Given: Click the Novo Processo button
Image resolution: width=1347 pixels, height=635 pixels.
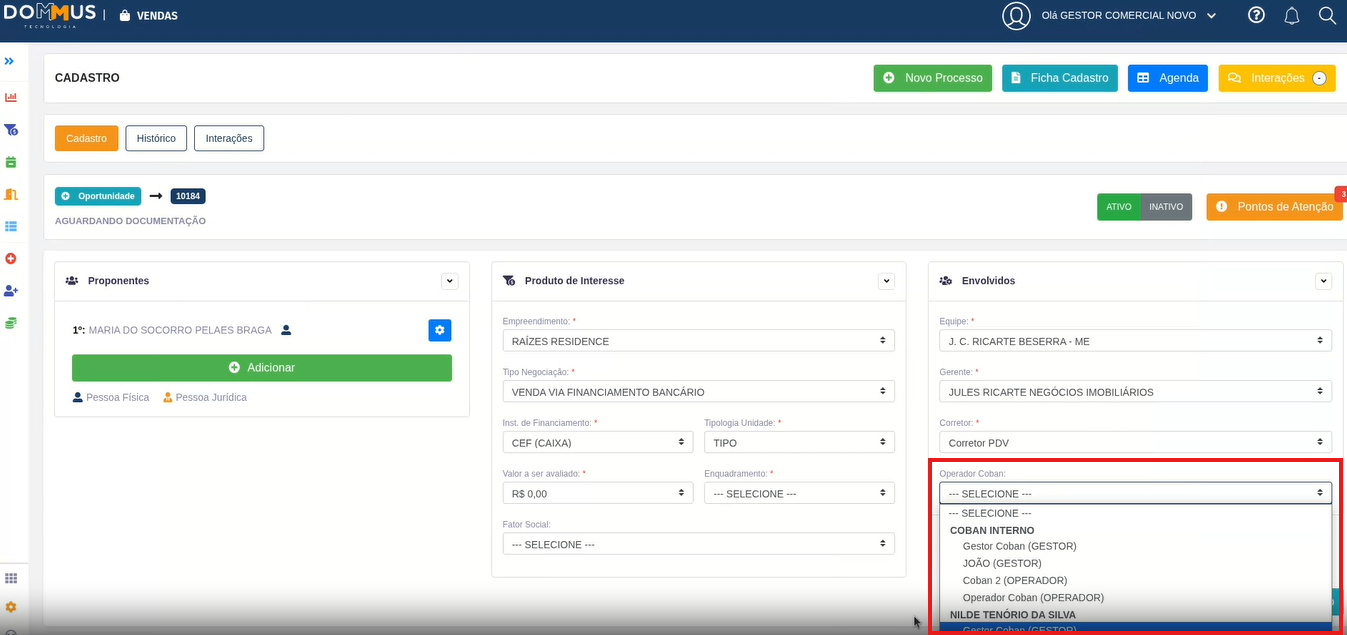Looking at the screenshot, I should (x=932, y=78).
